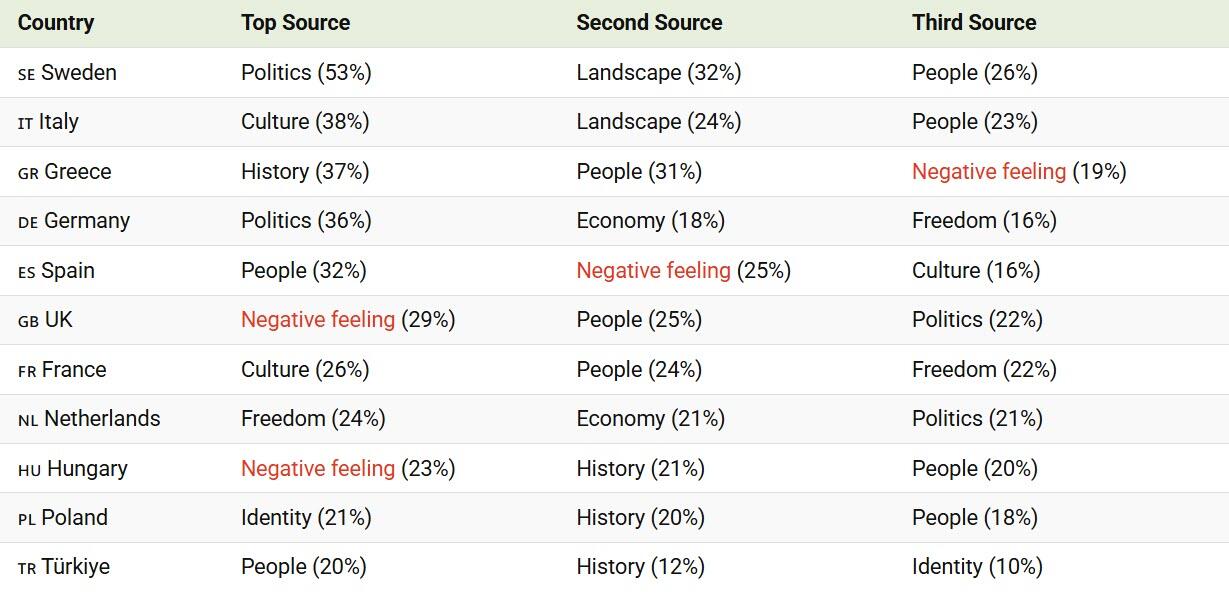The height and width of the screenshot is (594, 1229).
Task: Select Poland's Identity (21%) cell
Action: [x=306, y=518]
